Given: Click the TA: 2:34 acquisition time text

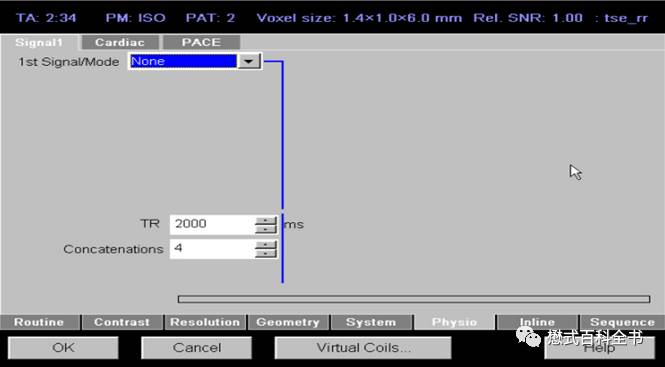Looking at the screenshot, I should pyautogui.click(x=46, y=18).
